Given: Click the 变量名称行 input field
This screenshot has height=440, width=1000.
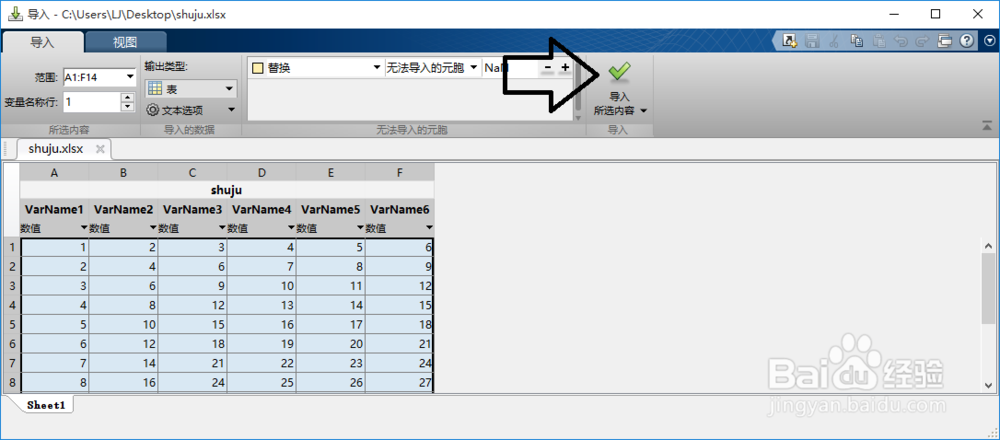Looking at the screenshot, I should (91, 102).
